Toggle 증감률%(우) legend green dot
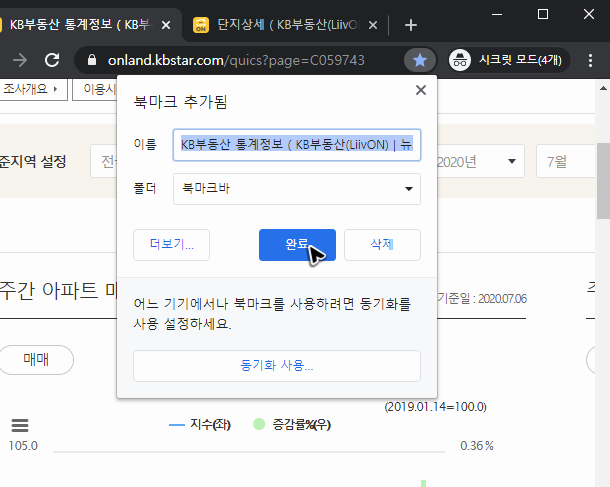The width and height of the screenshot is (610, 487). [259, 424]
